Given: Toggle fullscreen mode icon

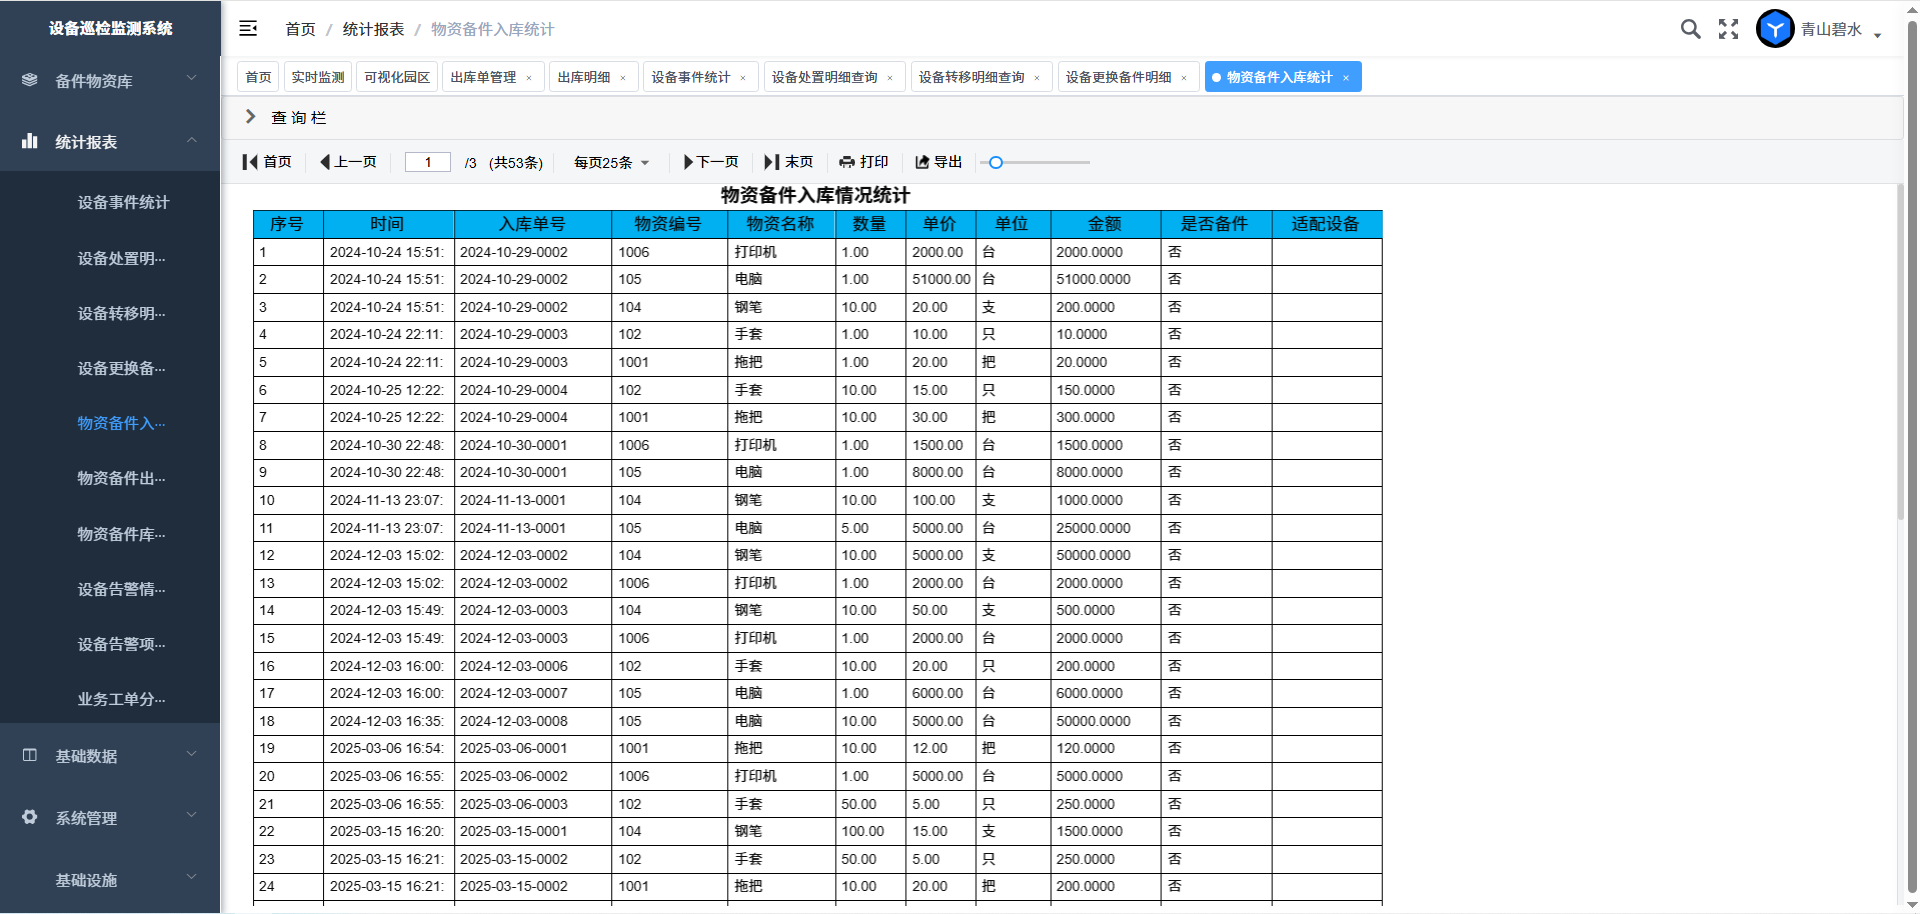Looking at the screenshot, I should (x=1728, y=29).
